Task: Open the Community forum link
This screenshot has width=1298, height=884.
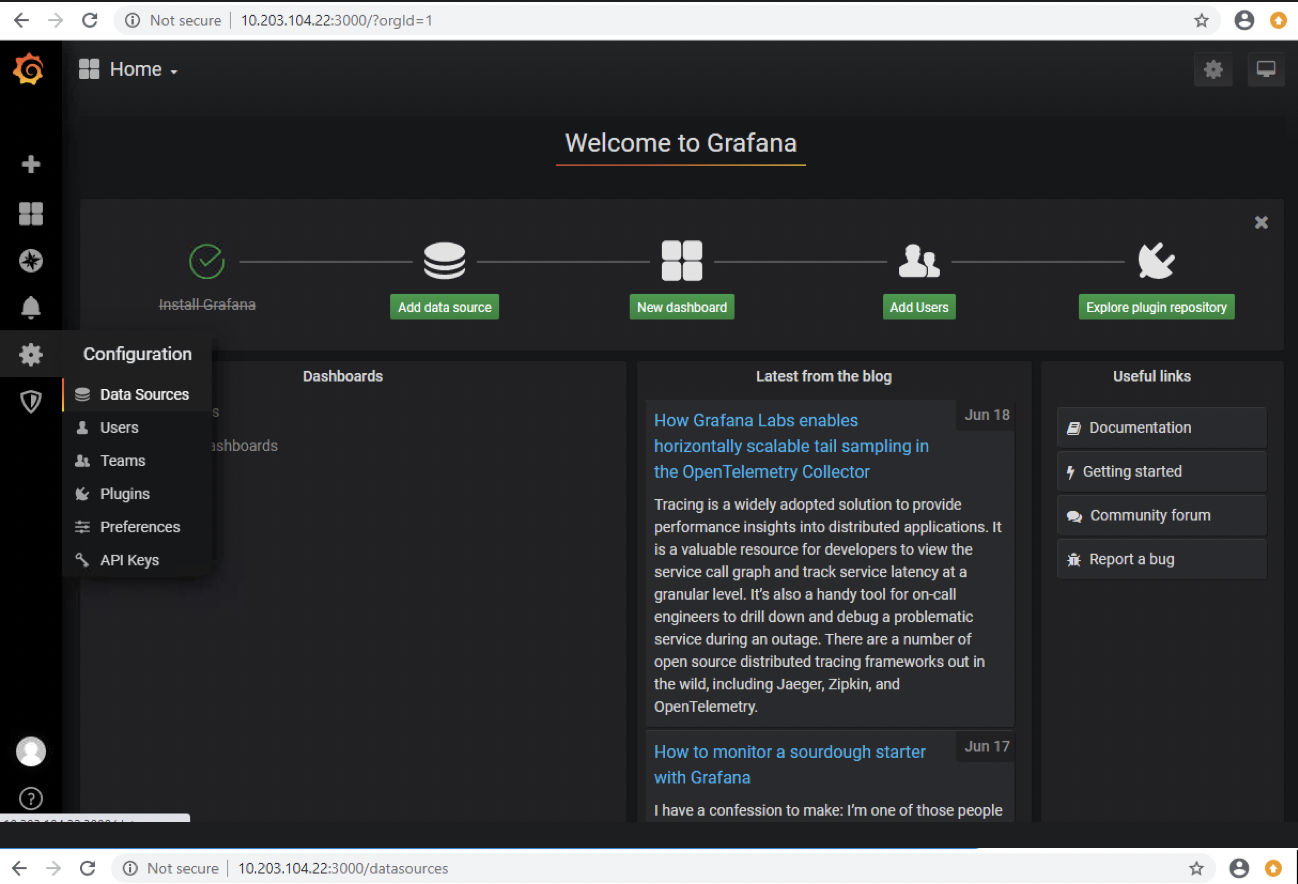Action: coord(1162,515)
